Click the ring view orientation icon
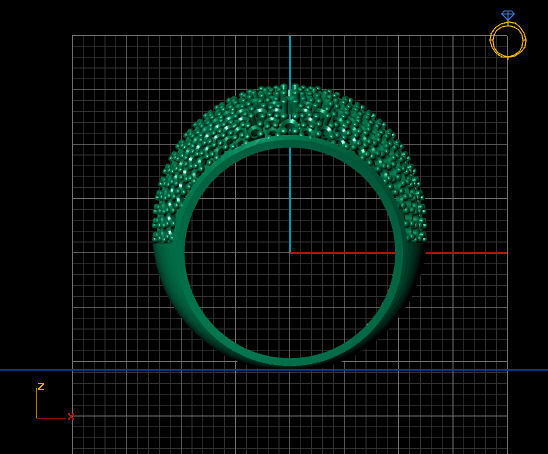This screenshot has height=454, width=548. coord(508,35)
